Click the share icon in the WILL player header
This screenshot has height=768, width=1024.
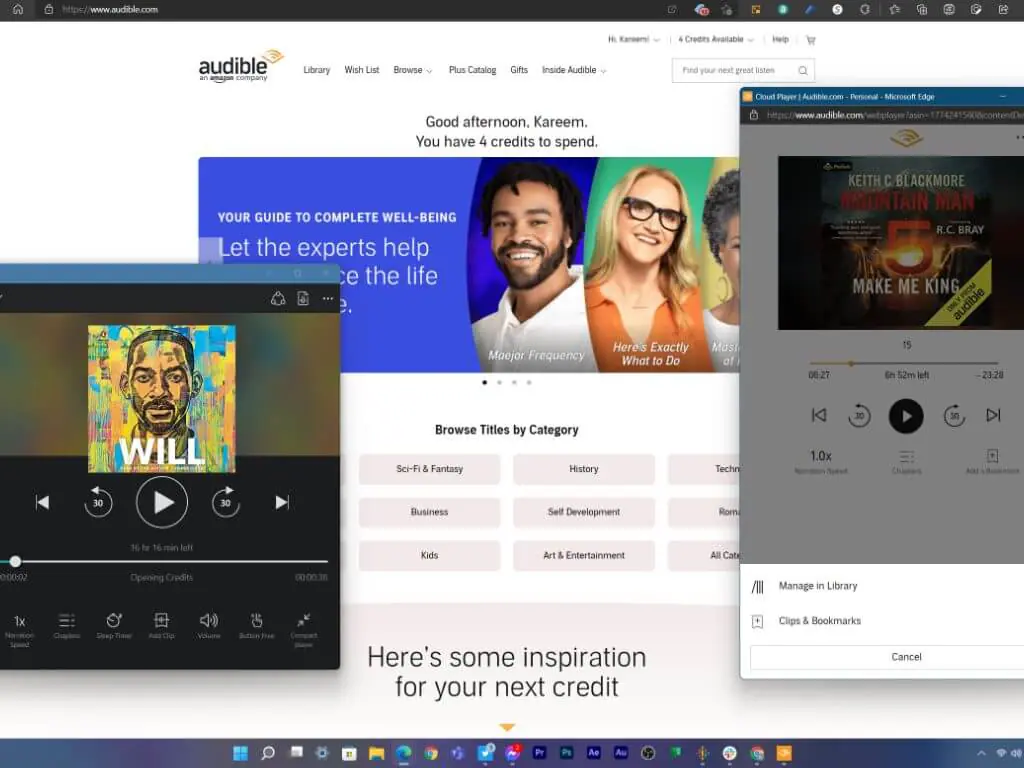tap(278, 298)
